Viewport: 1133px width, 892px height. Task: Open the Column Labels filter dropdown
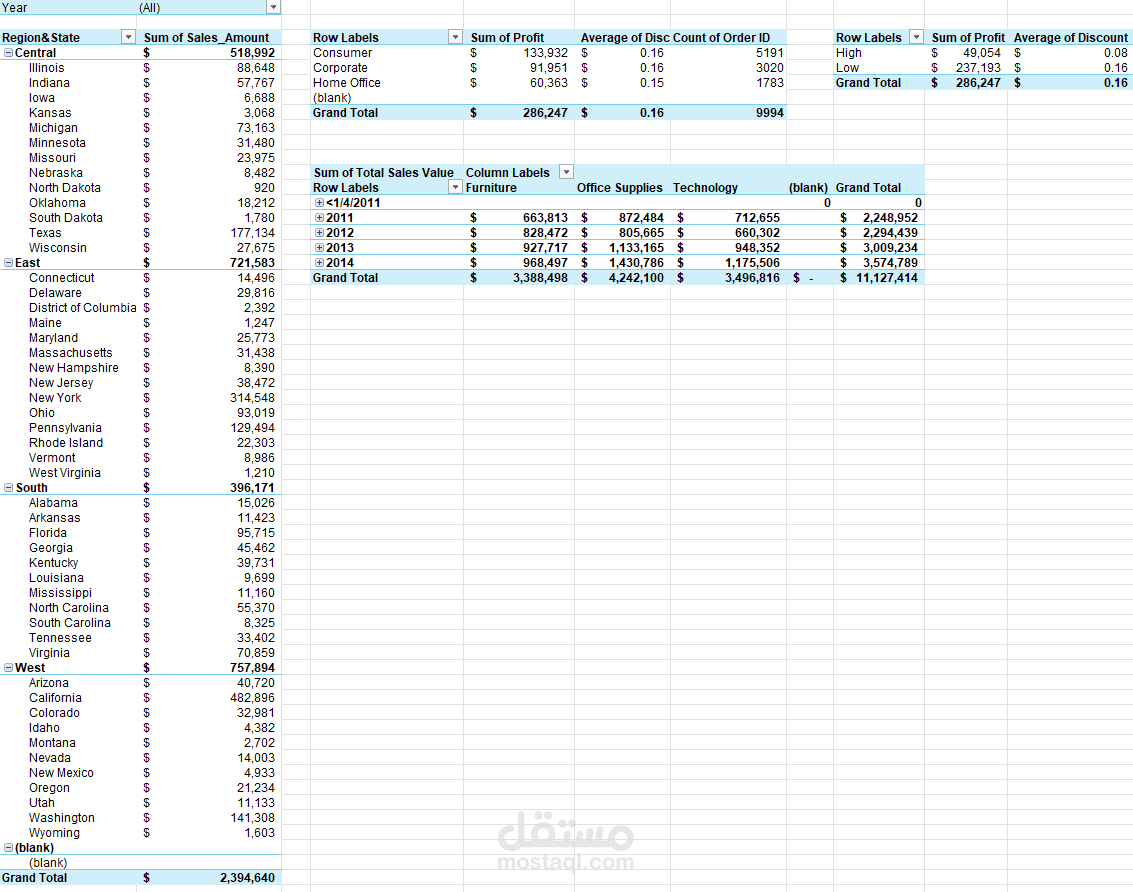tap(566, 172)
